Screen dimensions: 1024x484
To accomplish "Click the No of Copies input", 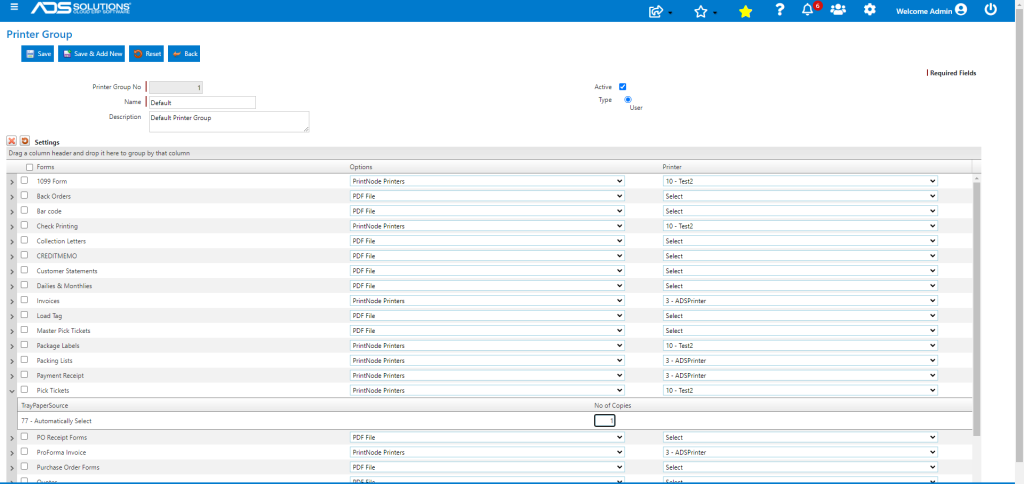I will [x=605, y=421].
